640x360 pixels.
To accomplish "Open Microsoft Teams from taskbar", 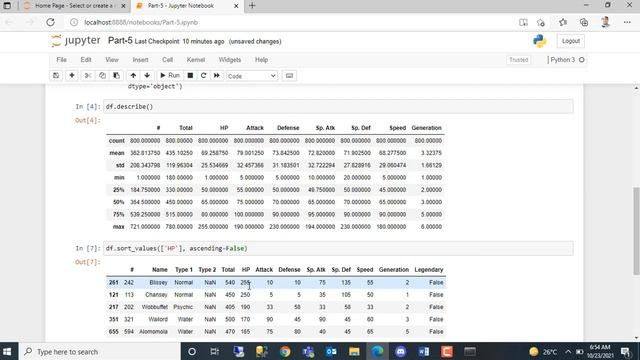I will pos(308,351).
